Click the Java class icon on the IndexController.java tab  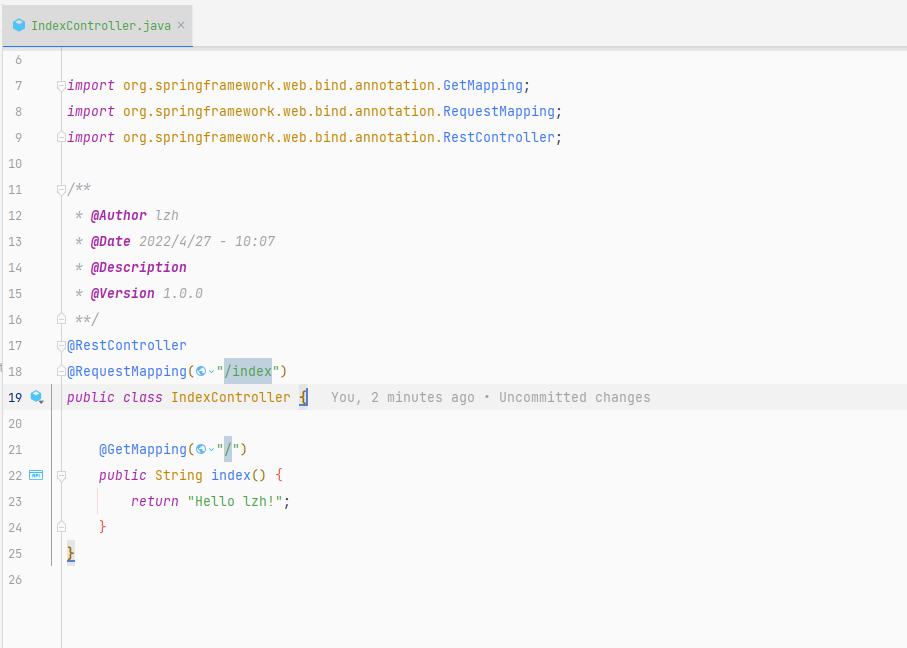pyautogui.click(x=19, y=25)
